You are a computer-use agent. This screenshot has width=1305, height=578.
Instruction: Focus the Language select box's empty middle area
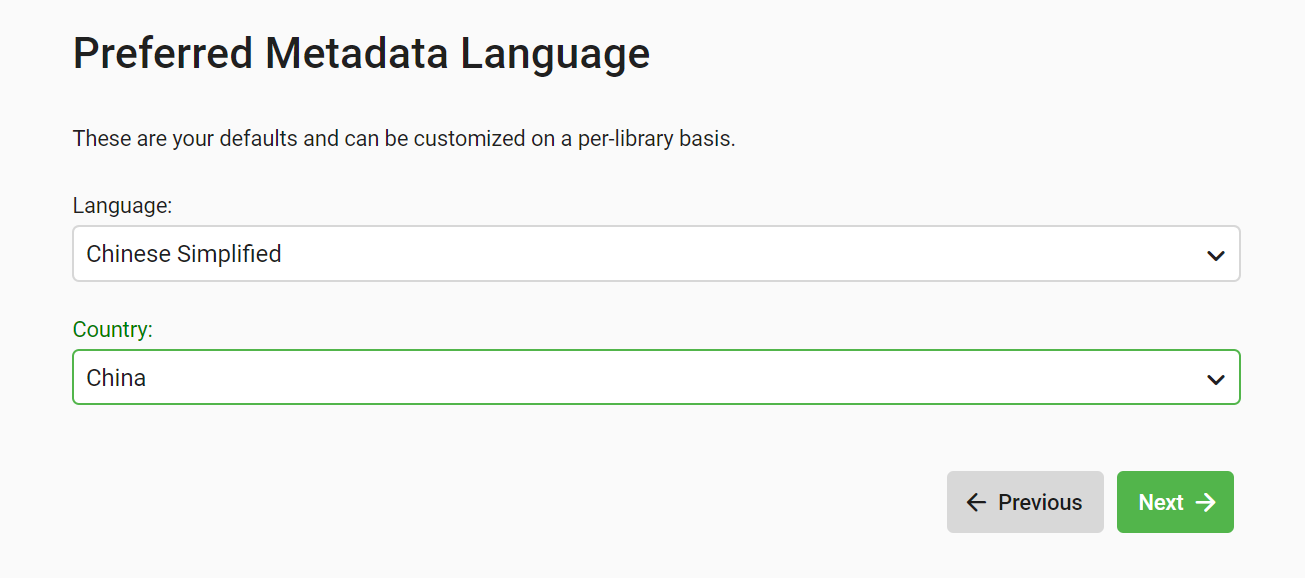pos(700,254)
